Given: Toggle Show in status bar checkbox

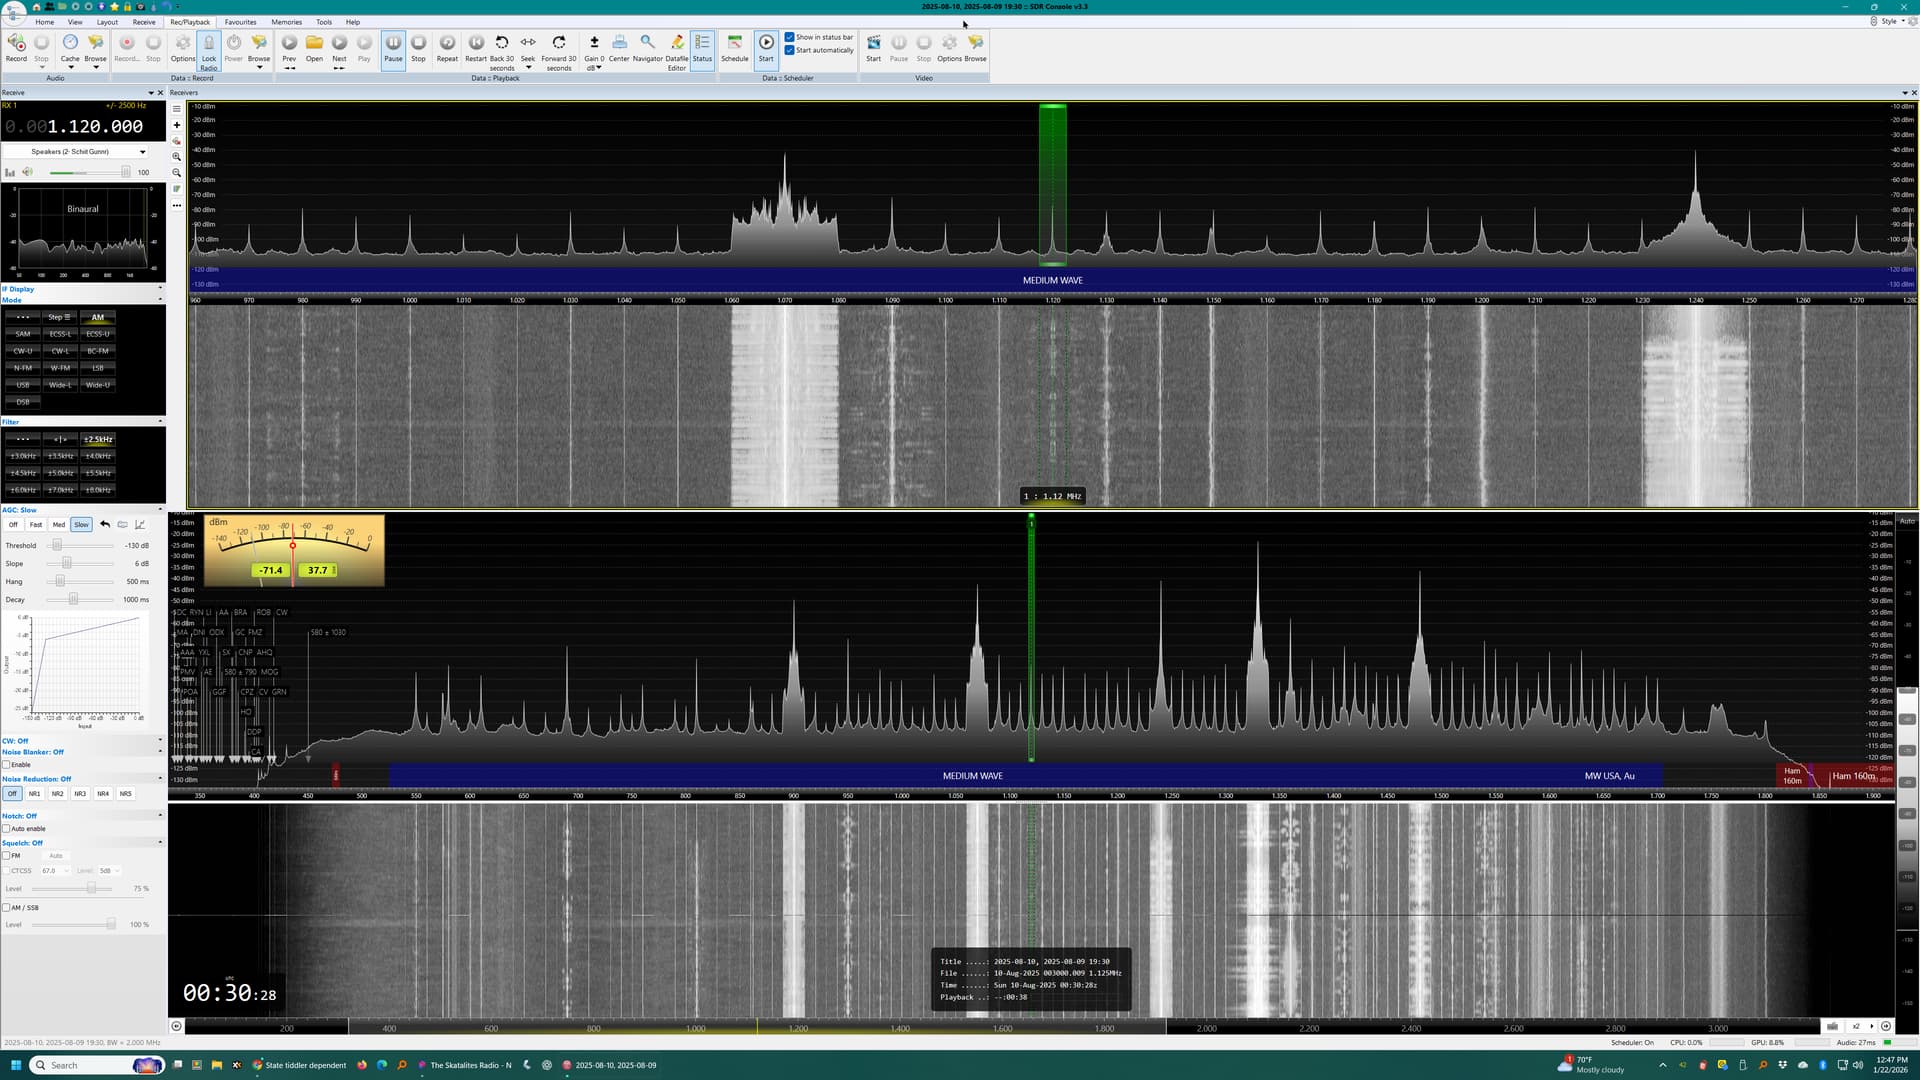Looking at the screenshot, I should [x=790, y=37].
